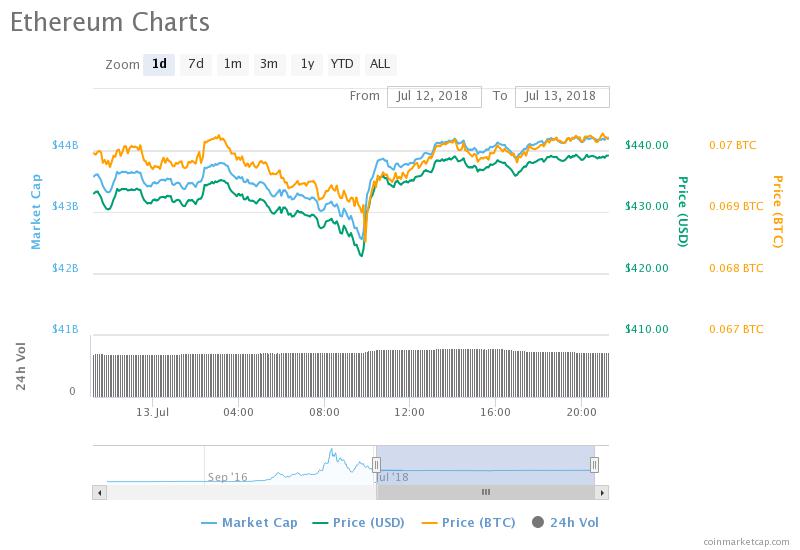Click the vertical Market Cap axis title

point(36,212)
